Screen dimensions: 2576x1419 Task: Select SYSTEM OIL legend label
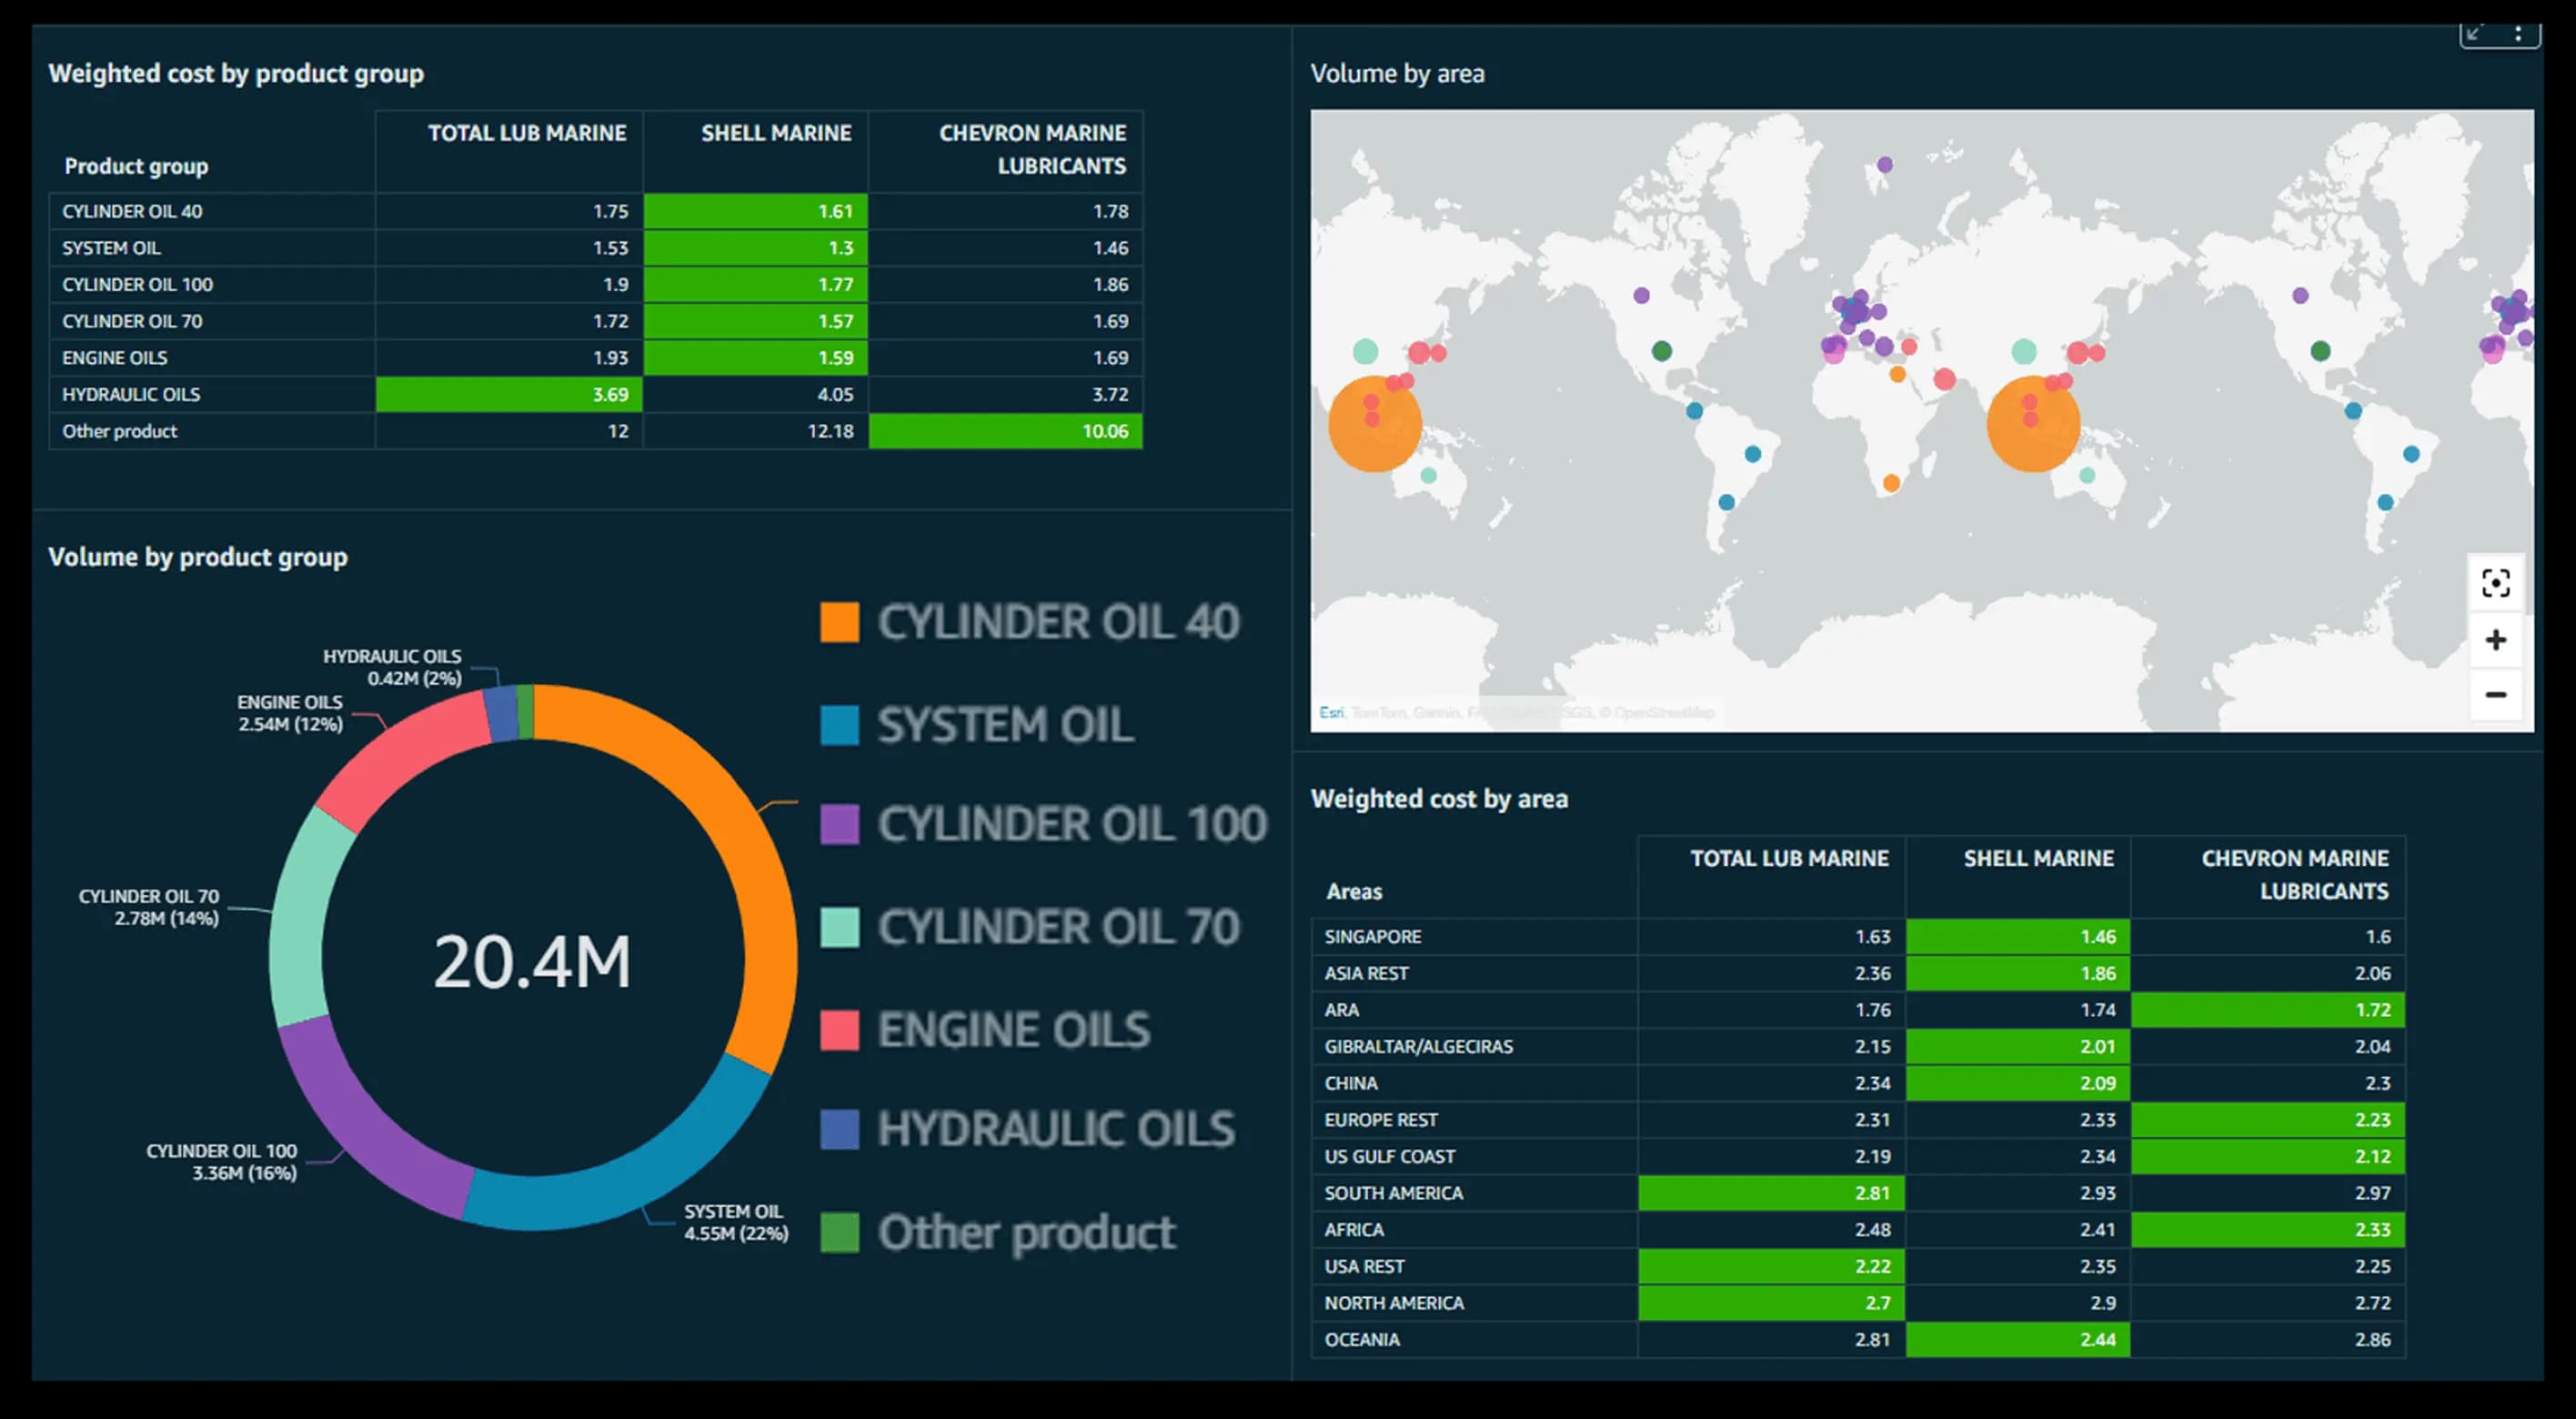[x=1005, y=725]
